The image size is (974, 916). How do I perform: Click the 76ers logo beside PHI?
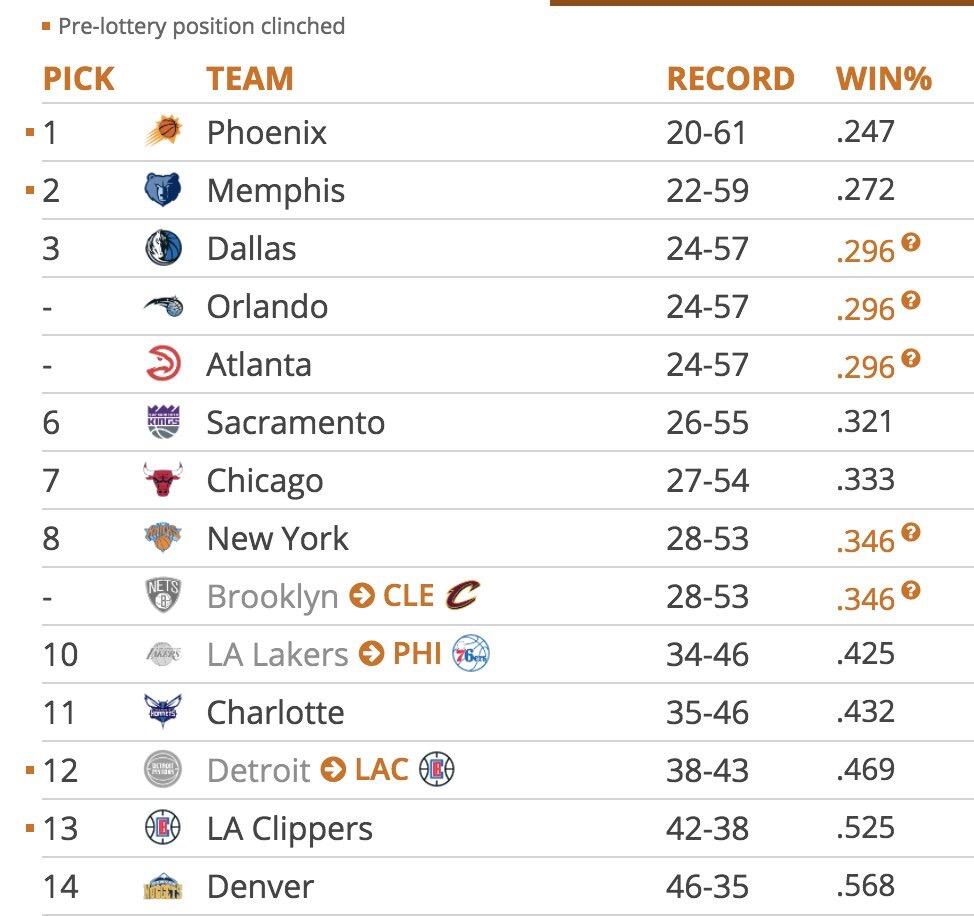pos(470,654)
